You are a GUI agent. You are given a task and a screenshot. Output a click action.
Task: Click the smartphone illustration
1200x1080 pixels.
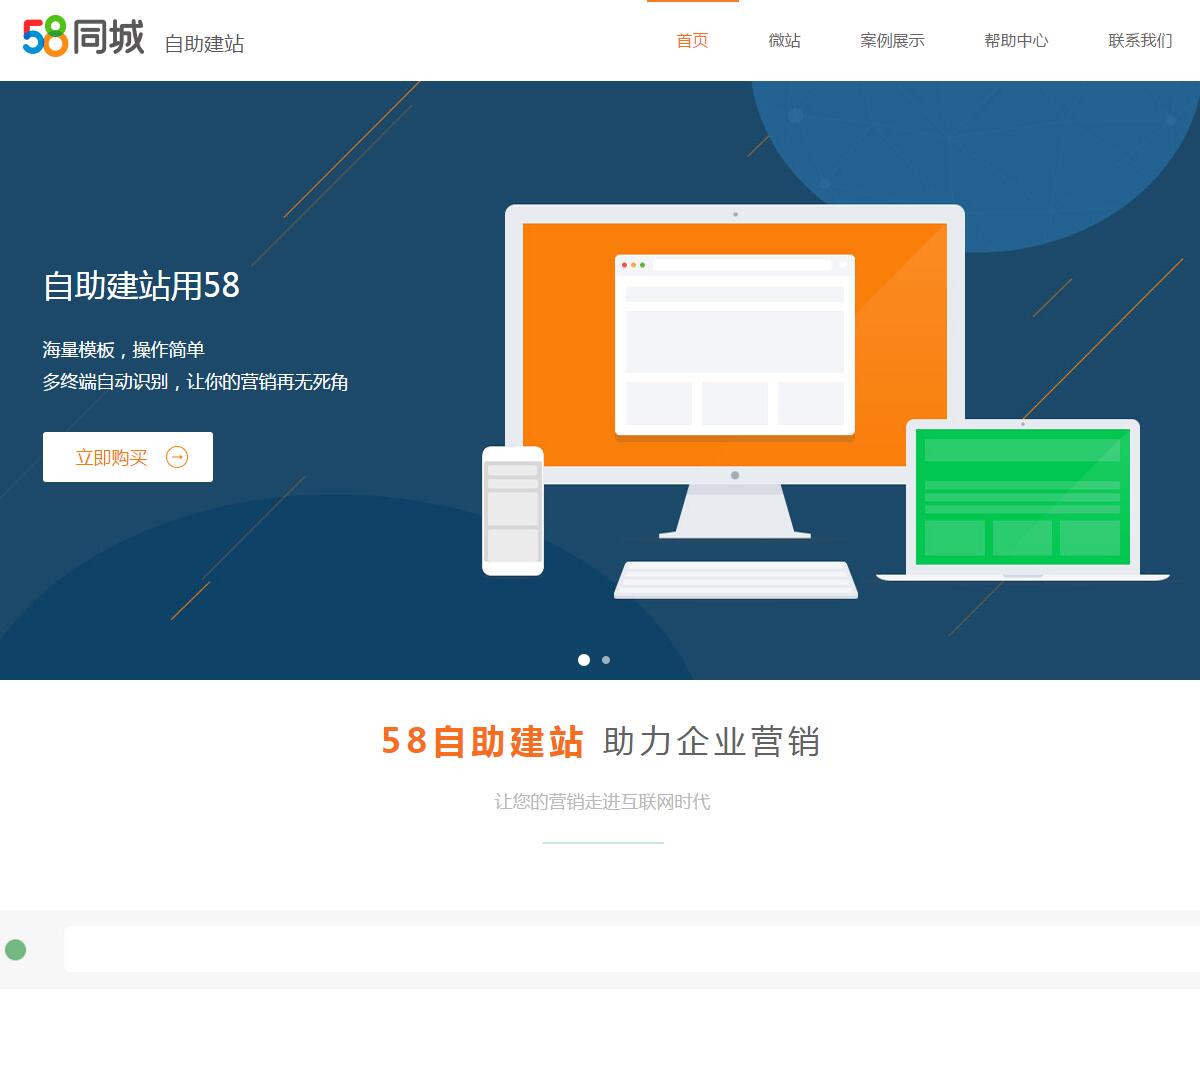point(513,511)
